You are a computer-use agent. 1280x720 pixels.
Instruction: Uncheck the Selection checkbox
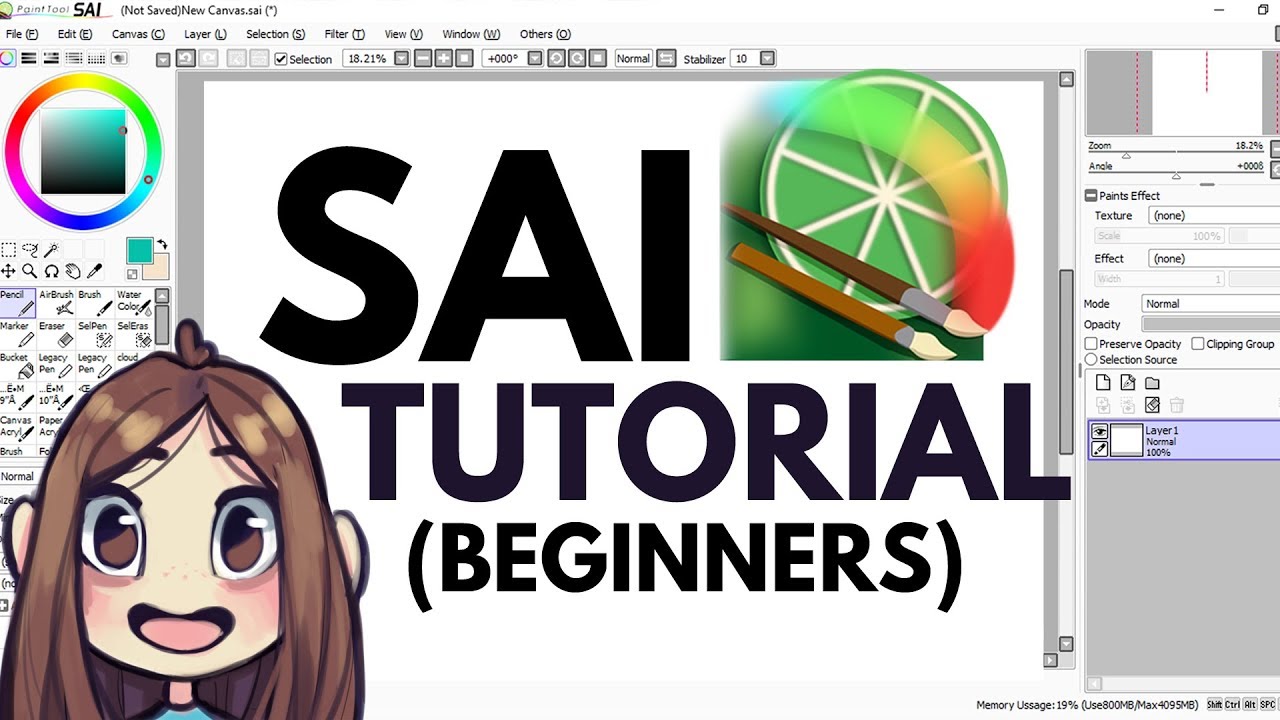[x=281, y=59]
